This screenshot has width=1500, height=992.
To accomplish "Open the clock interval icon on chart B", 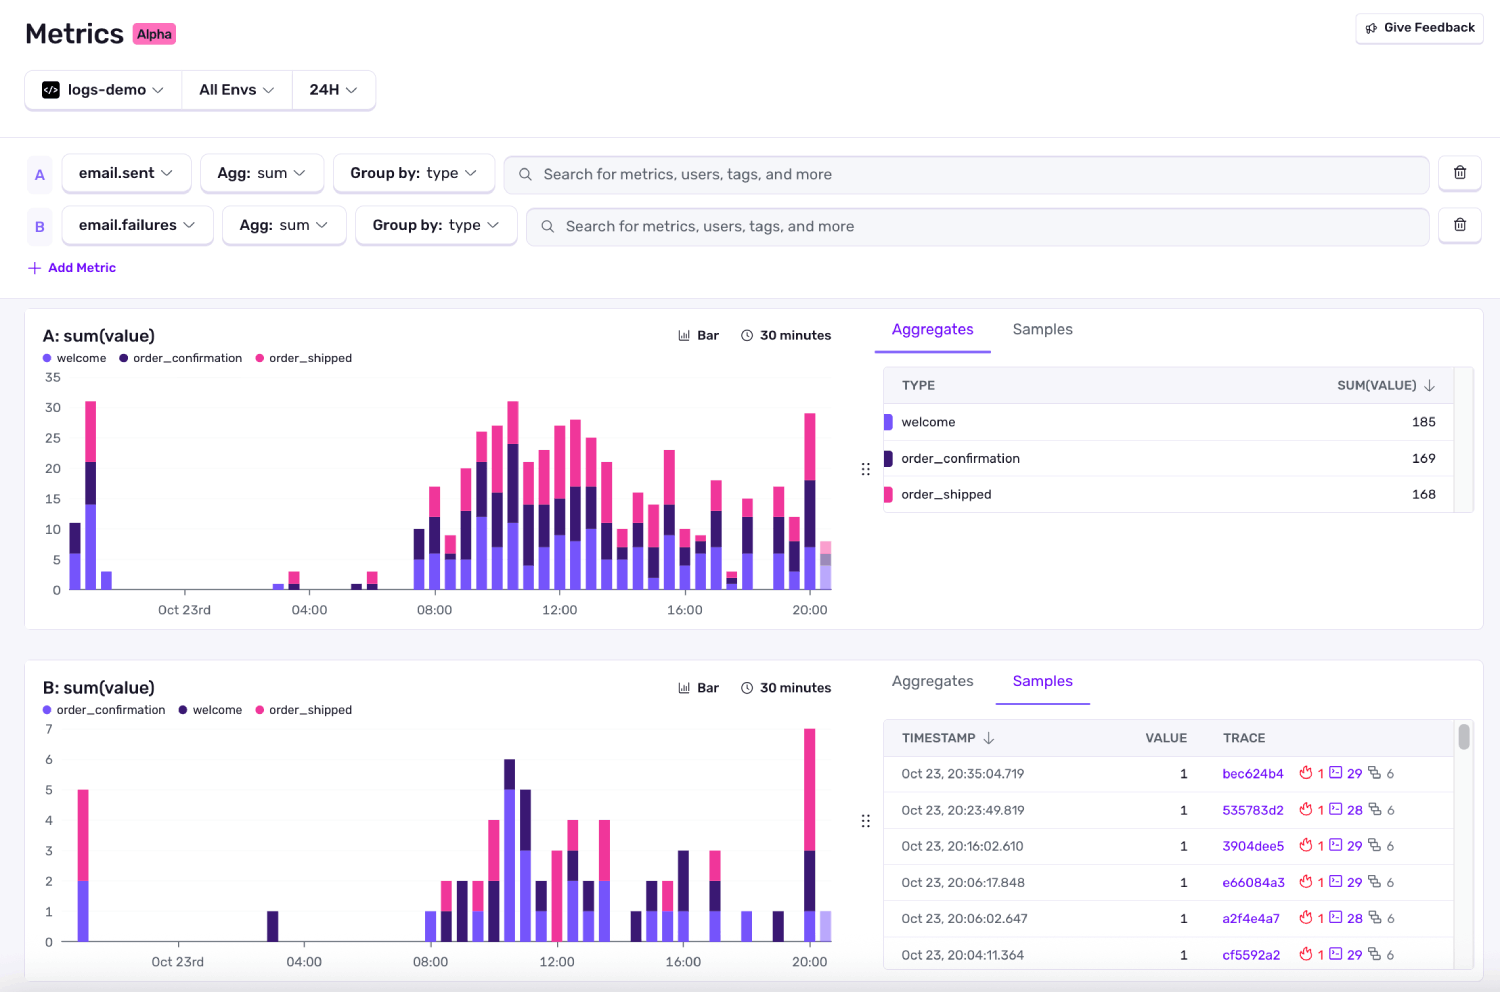I will [x=748, y=687].
